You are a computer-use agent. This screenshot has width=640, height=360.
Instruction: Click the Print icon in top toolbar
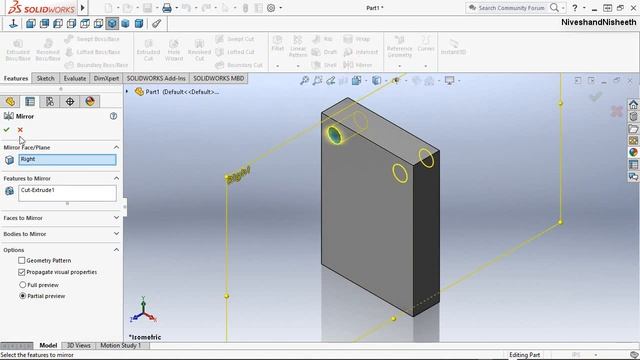click(x=167, y=8)
